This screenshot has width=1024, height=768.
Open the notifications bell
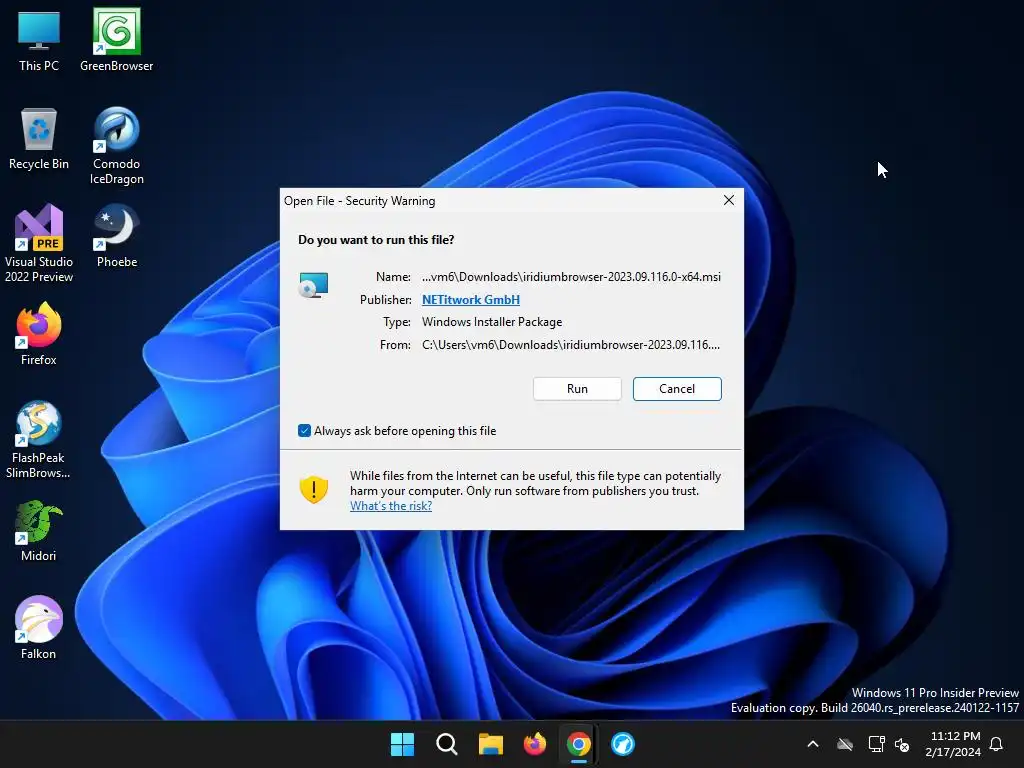click(x=996, y=744)
